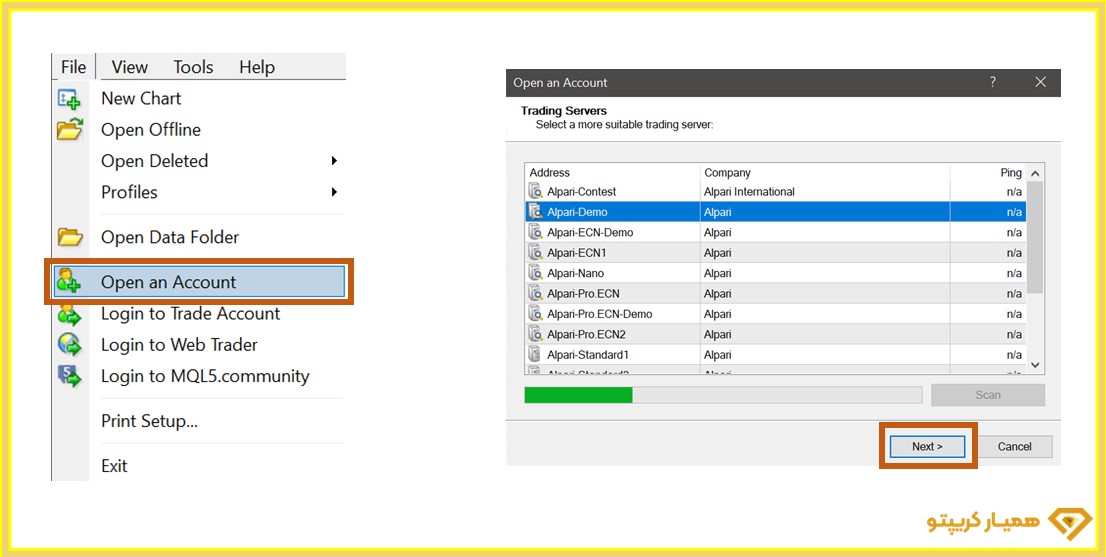Viewport: 1106px width, 557px height.
Task: Click the green scan progress bar
Action: click(x=578, y=395)
